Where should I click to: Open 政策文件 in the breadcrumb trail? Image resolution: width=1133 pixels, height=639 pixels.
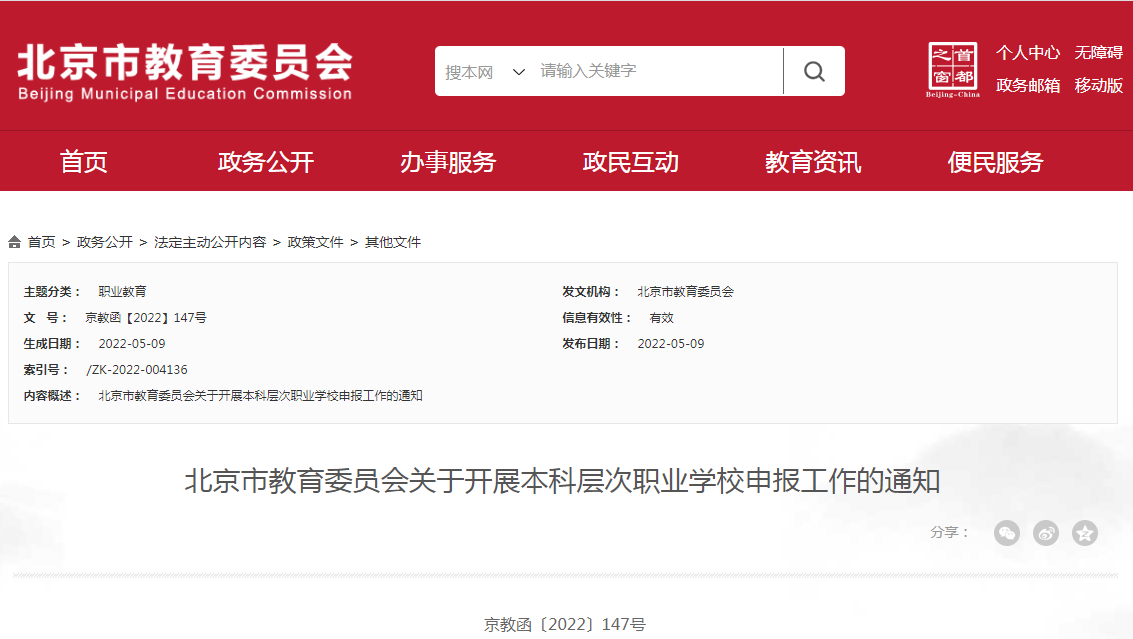[313, 241]
